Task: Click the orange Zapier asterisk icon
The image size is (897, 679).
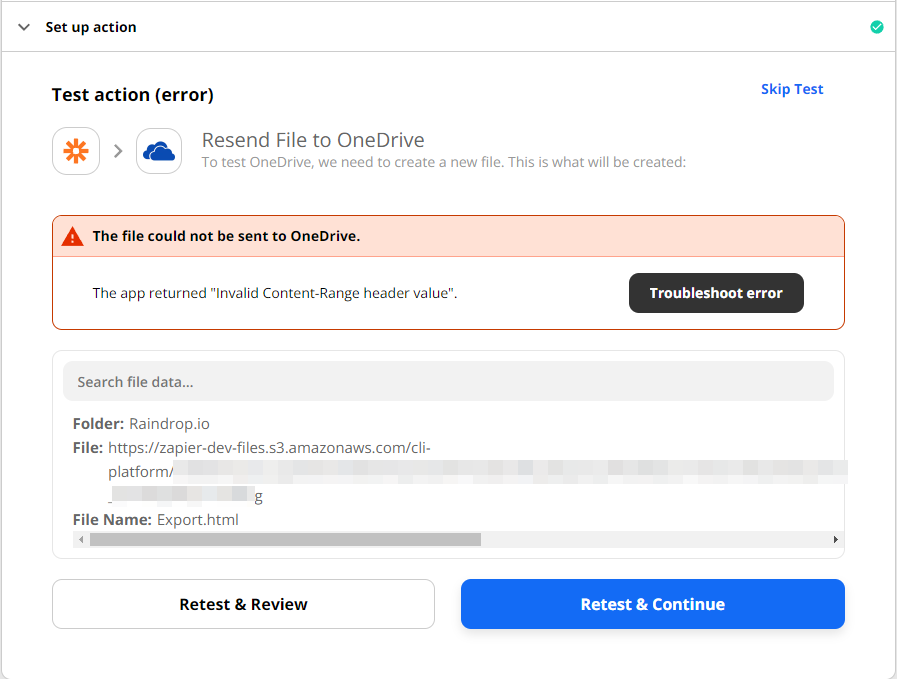Action: [x=76, y=151]
